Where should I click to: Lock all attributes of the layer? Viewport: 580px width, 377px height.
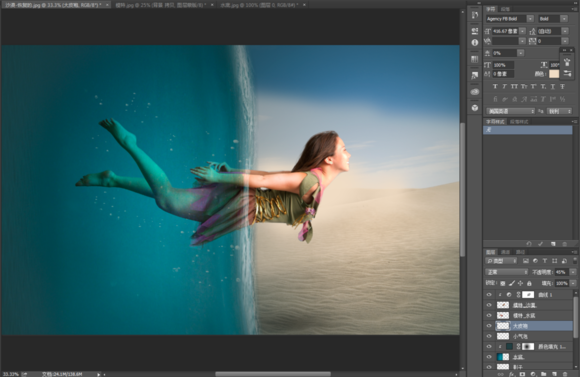(x=529, y=283)
